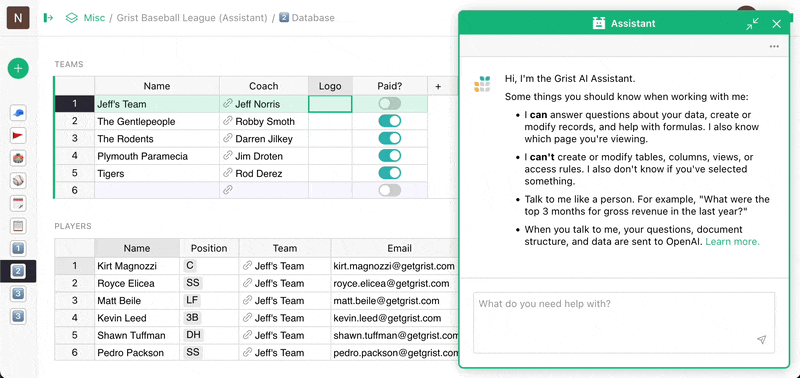This screenshot has width=800, height=378.
Task: Click the 'DH' position tag
Action: (193, 335)
